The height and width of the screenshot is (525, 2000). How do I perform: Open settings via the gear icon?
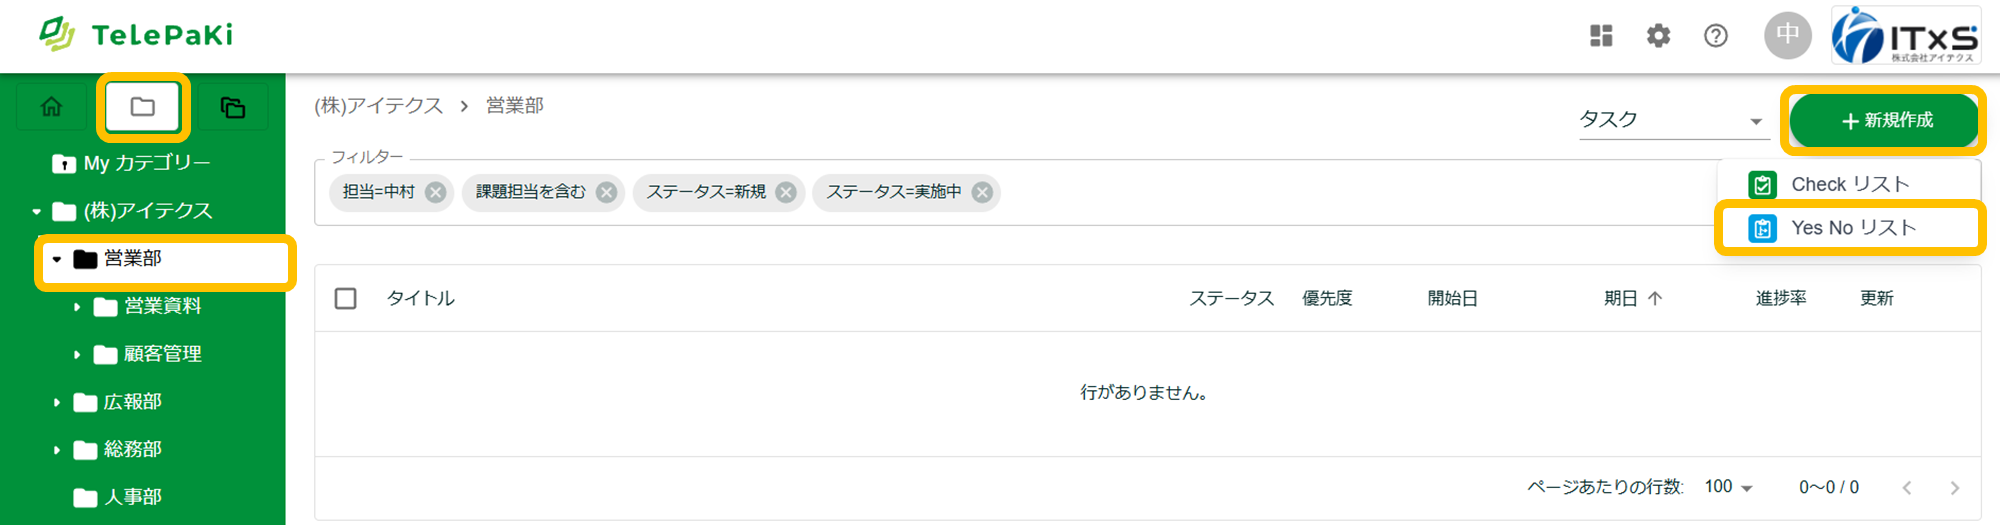pyautogui.click(x=1658, y=36)
